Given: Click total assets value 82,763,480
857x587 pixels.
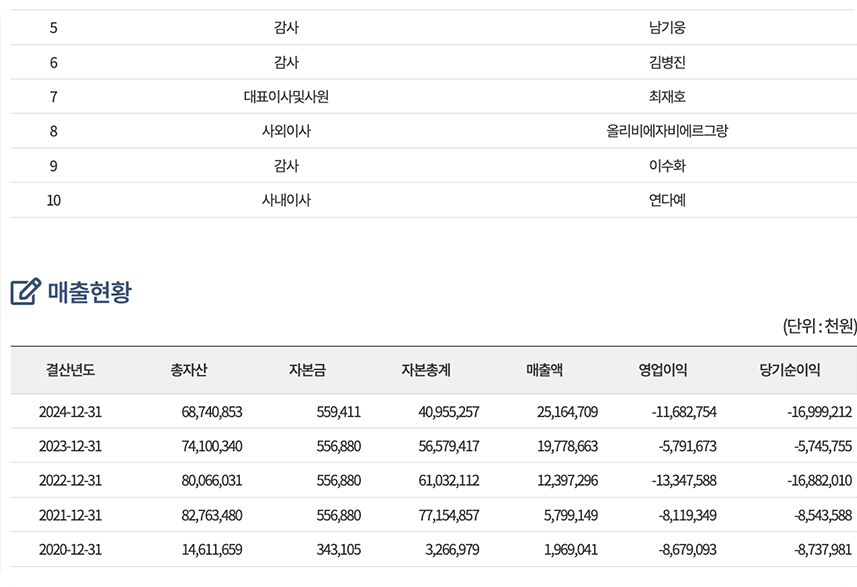Looking at the screenshot, I should pyautogui.click(x=212, y=515).
